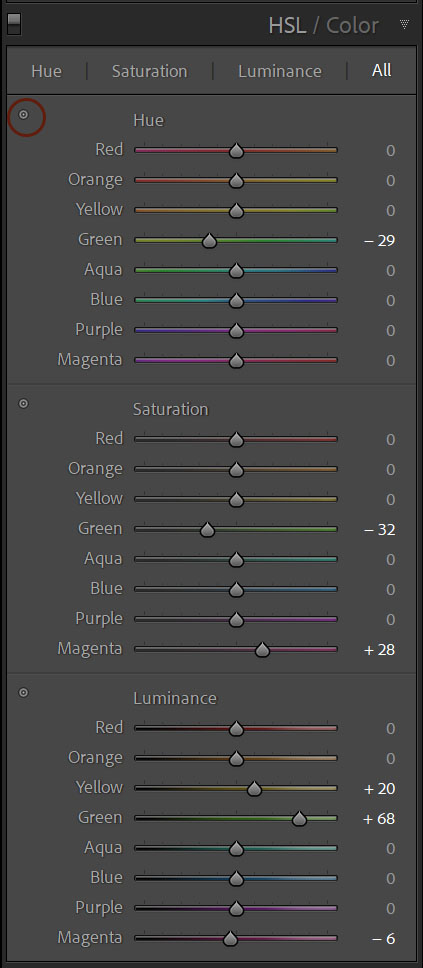Open the Luminance tab
Viewport: 423px width, 968px height.
point(280,71)
